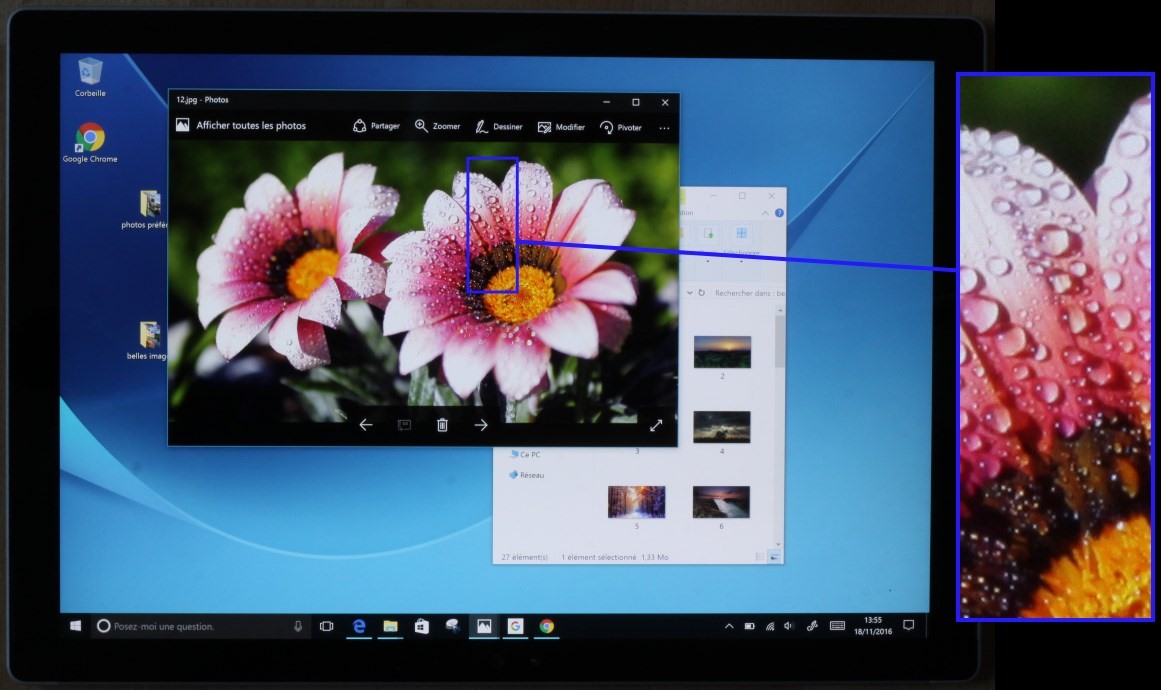Open File Explorer from the taskbar
1161x690 pixels.
tap(390, 626)
